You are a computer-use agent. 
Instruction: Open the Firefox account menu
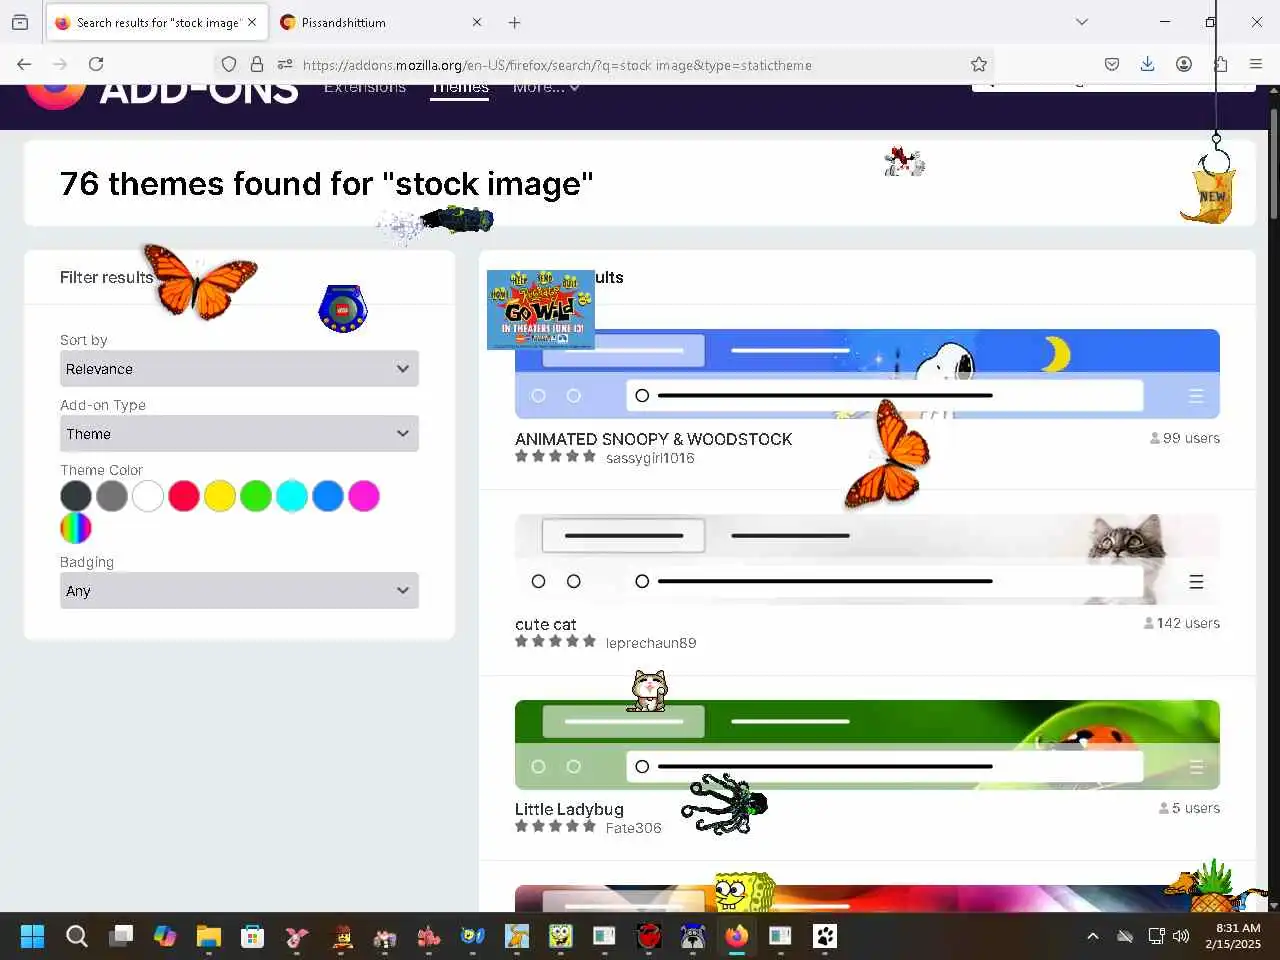(1184, 64)
